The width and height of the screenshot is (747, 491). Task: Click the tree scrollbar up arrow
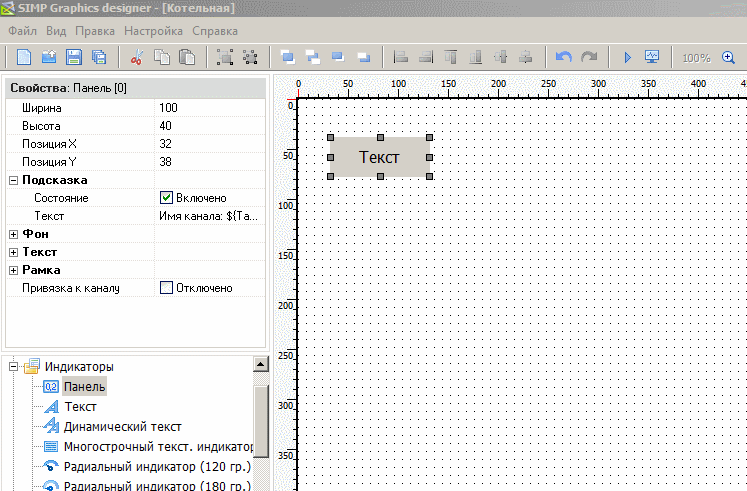[261, 364]
